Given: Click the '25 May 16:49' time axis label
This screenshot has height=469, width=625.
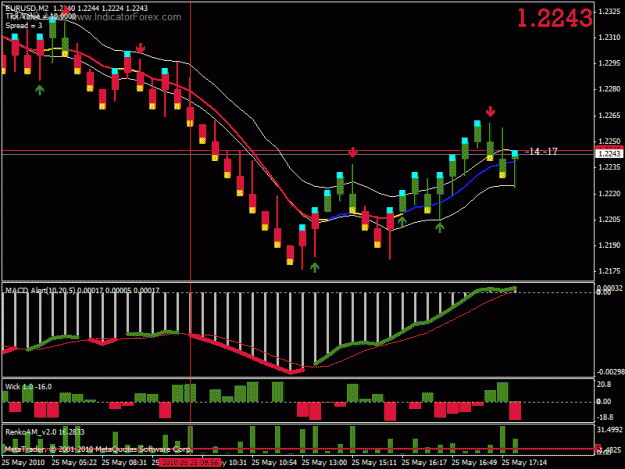Looking at the screenshot, I should [474, 463].
